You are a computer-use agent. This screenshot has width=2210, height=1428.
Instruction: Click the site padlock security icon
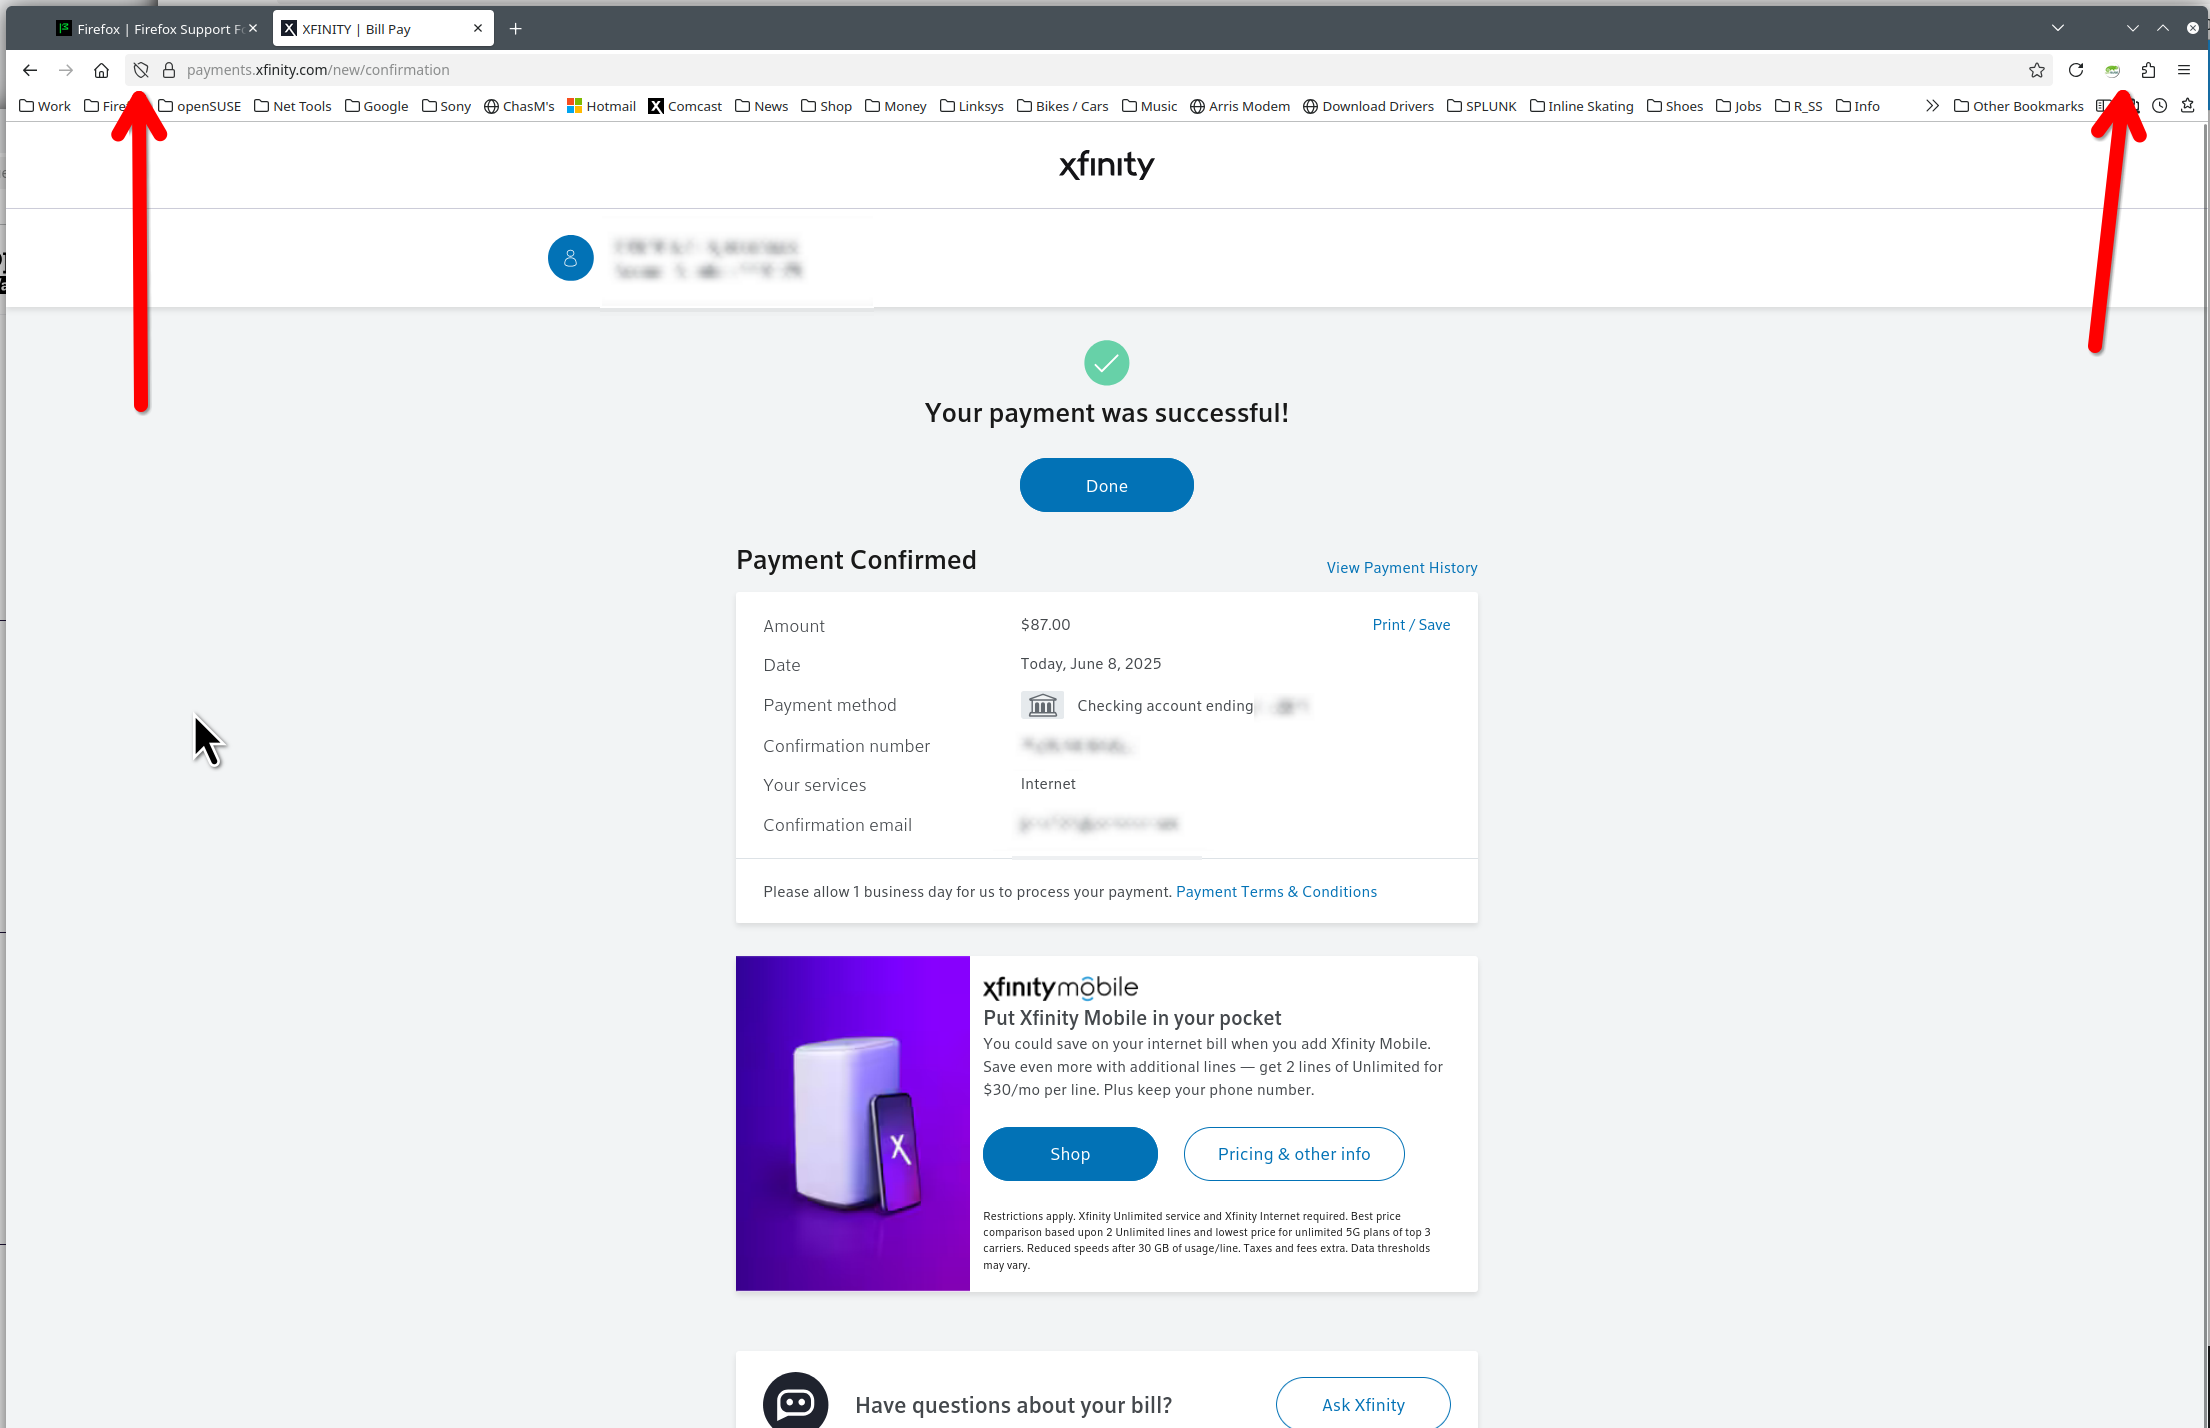pyautogui.click(x=169, y=70)
